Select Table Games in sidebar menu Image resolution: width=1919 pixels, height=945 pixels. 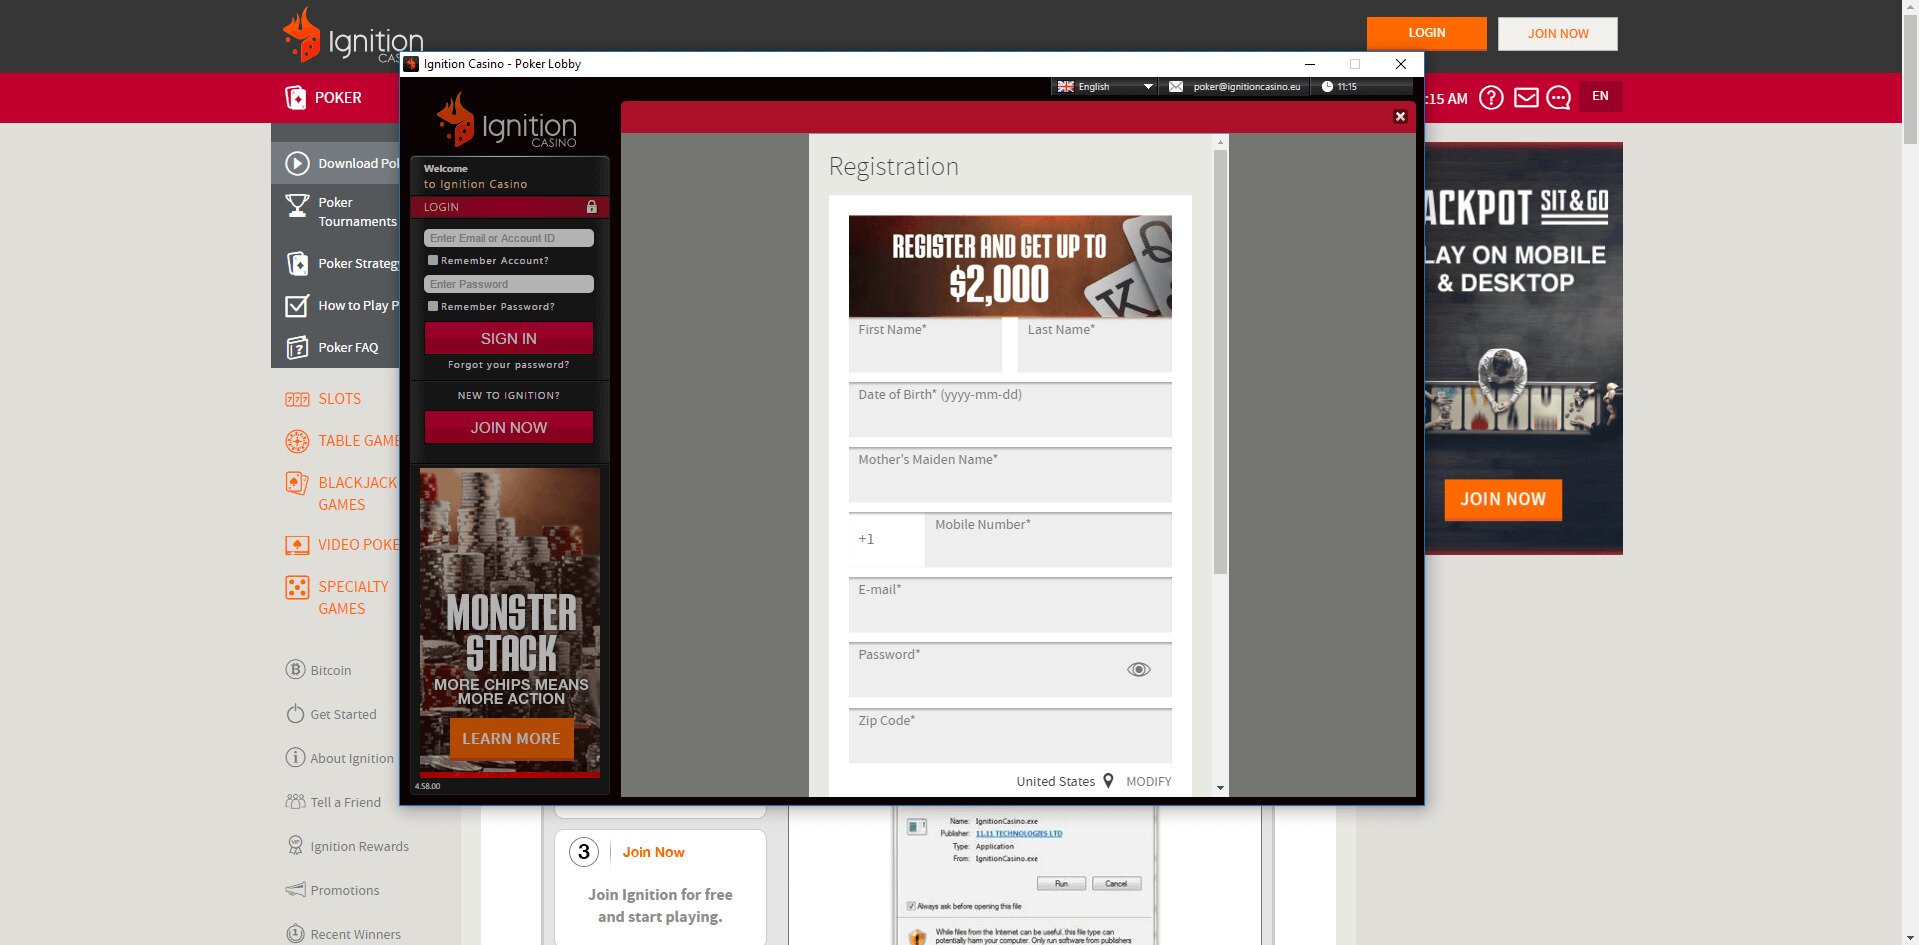pyautogui.click(x=357, y=441)
